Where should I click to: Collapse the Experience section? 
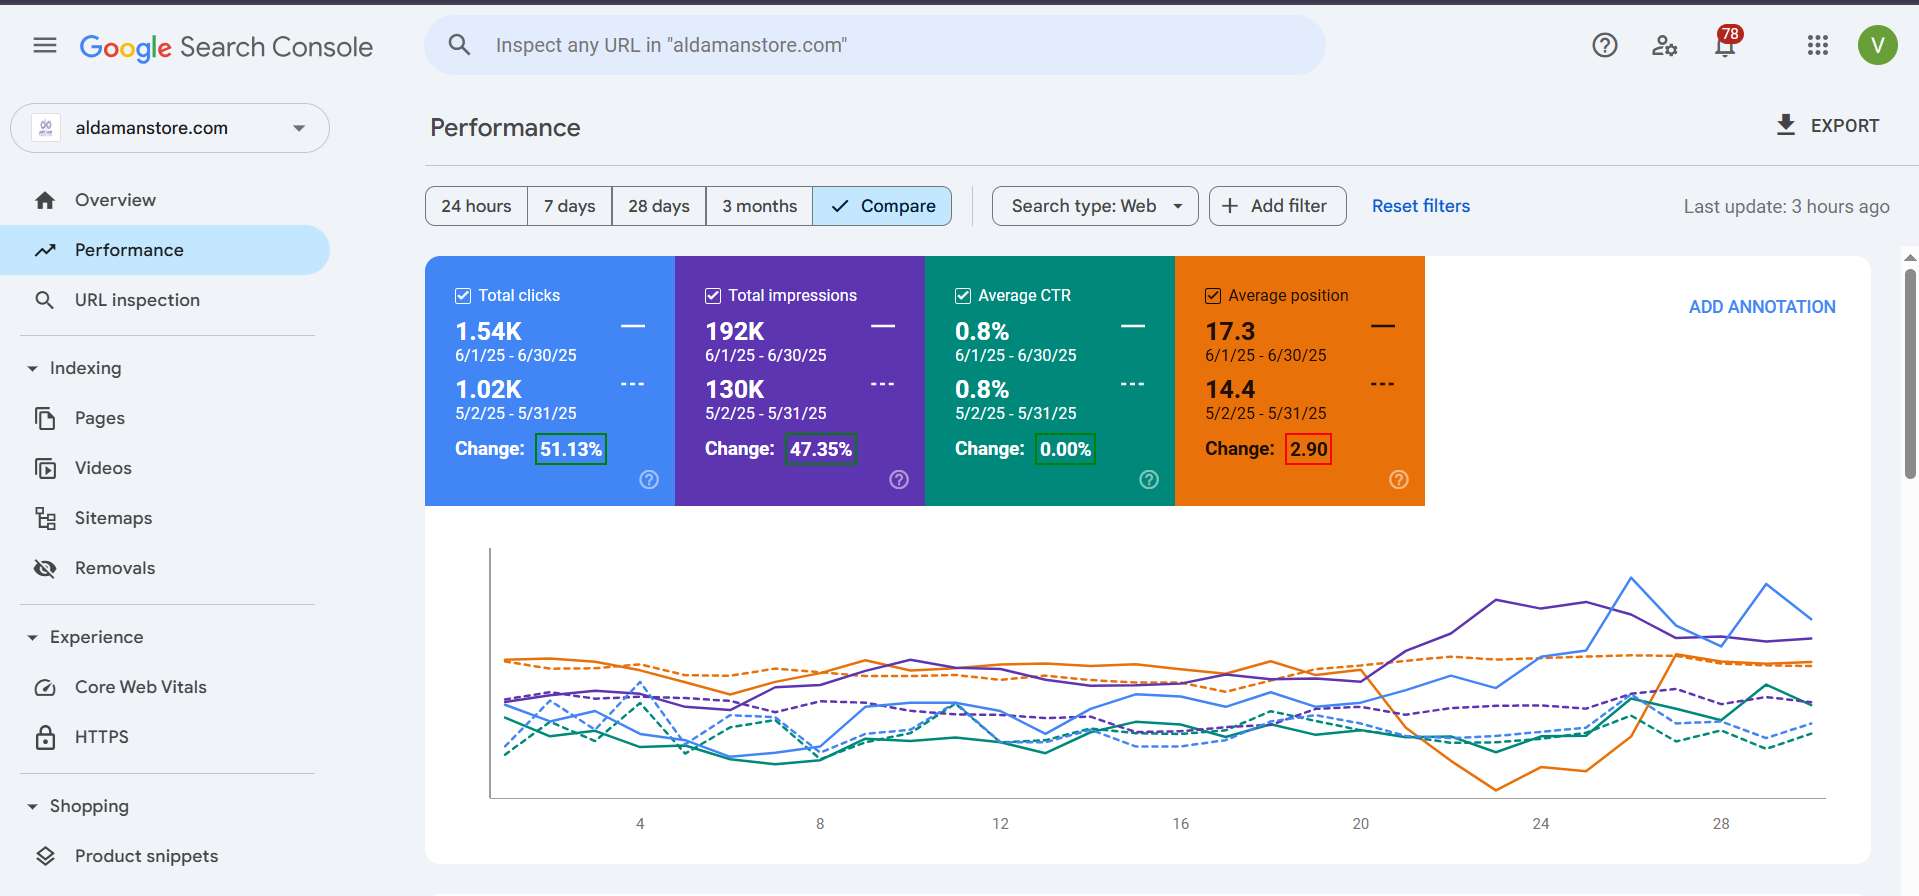(32, 638)
